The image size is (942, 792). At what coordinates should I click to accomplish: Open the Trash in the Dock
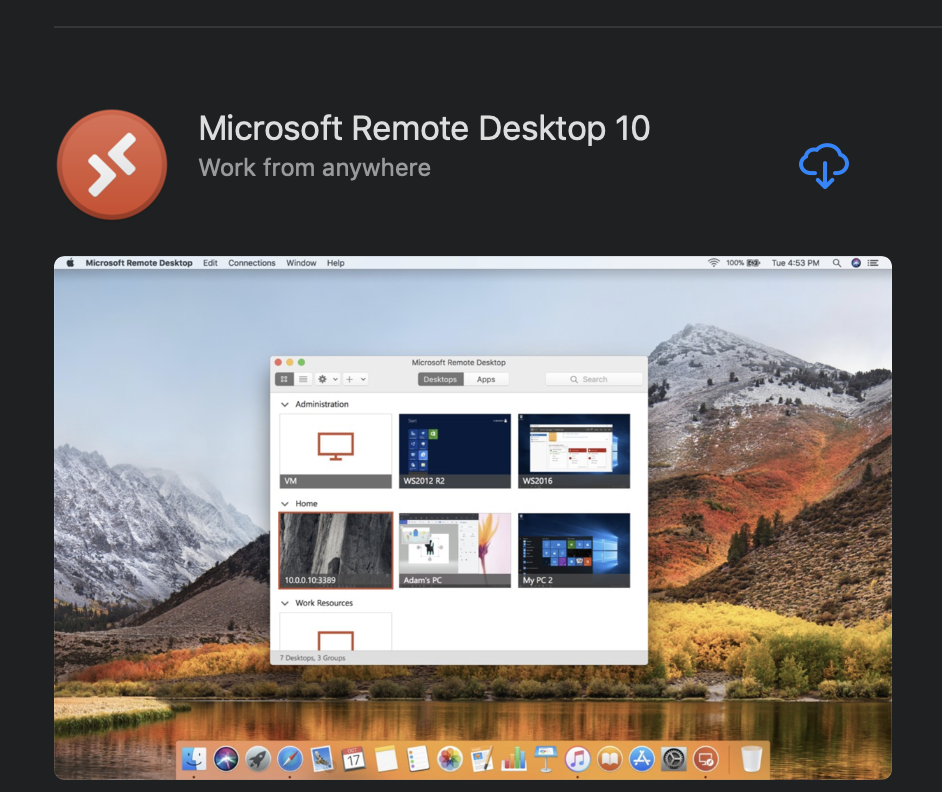(751, 759)
